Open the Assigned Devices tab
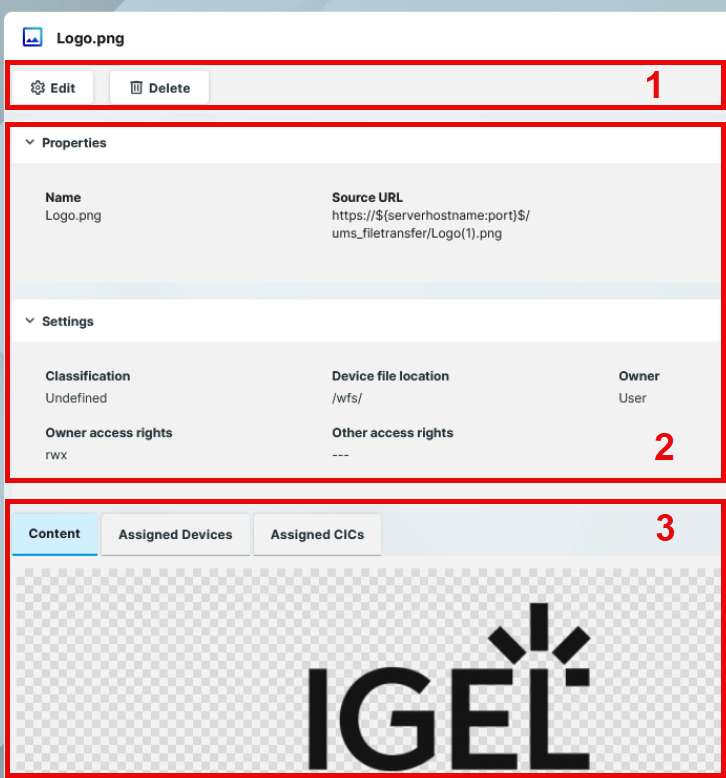Image resolution: width=726 pixels, height=778 pixels. pos(175,535)
